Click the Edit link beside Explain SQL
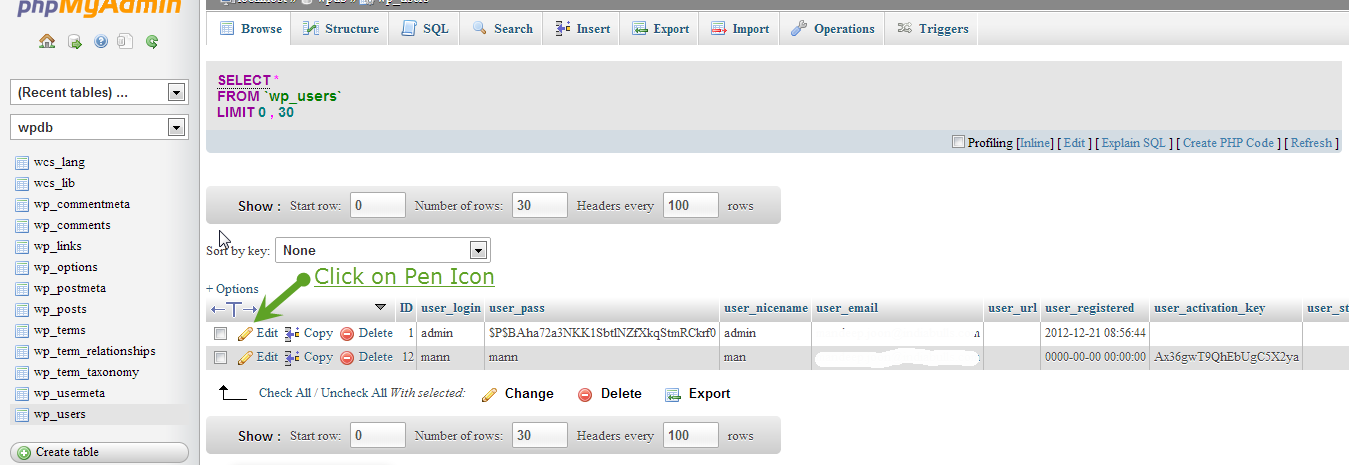 pyautogui.click(x=1074, y=143)
